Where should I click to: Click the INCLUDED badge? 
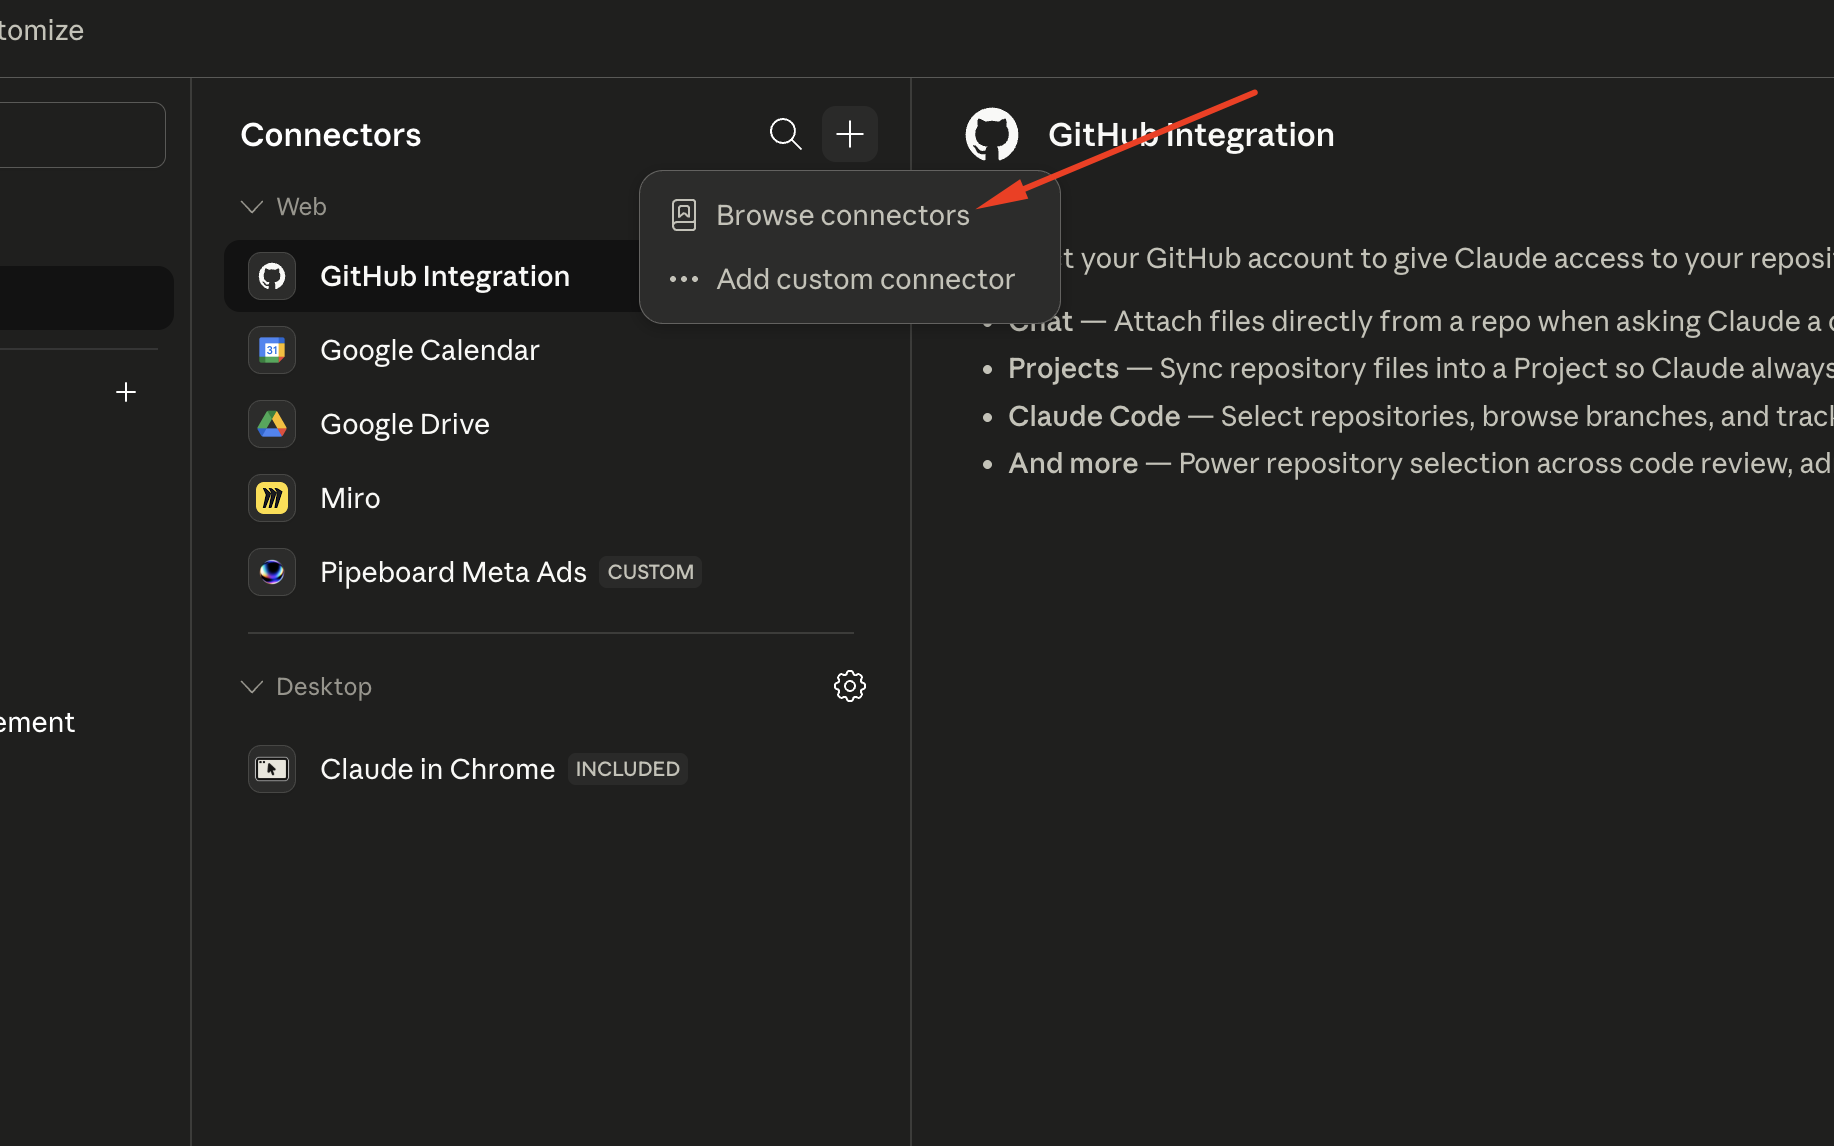(x=628, y=769)
